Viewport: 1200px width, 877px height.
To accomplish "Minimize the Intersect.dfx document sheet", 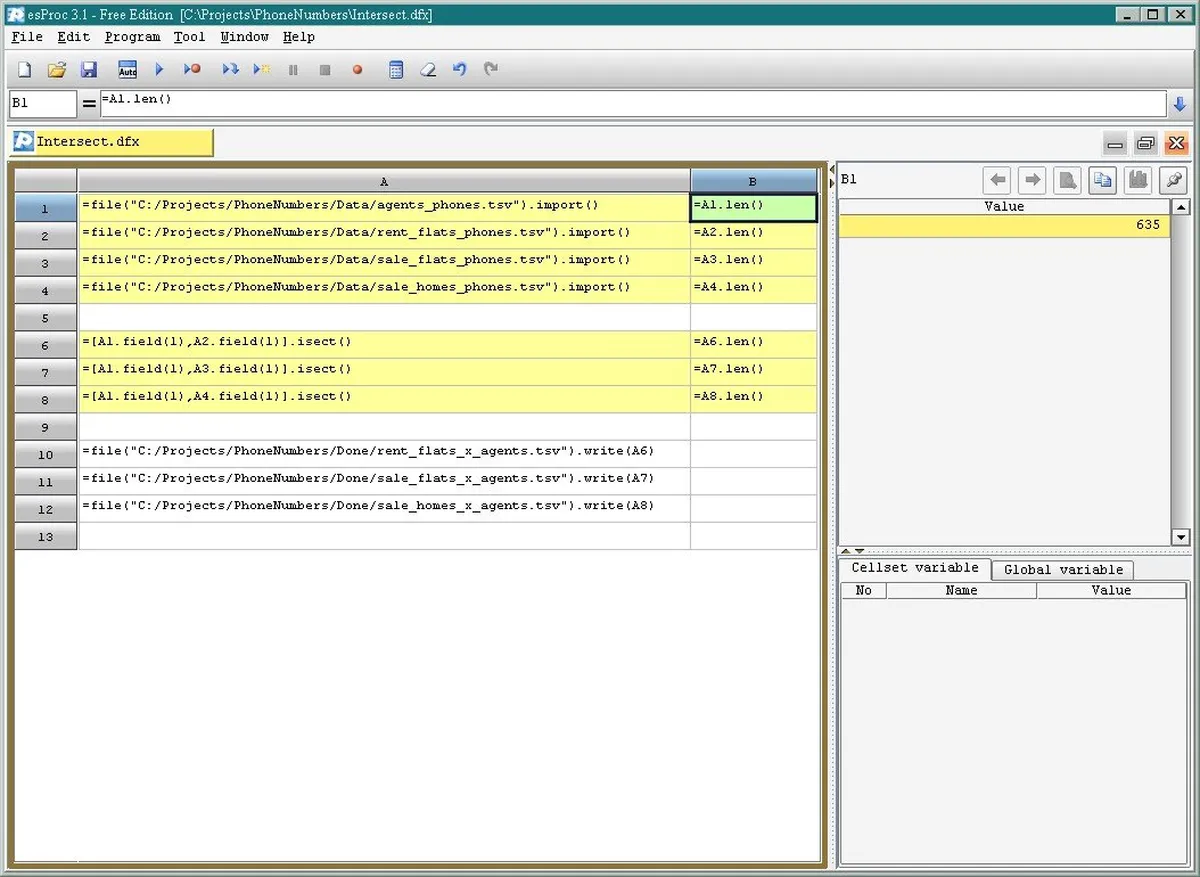I will (x=1116, y=144).
